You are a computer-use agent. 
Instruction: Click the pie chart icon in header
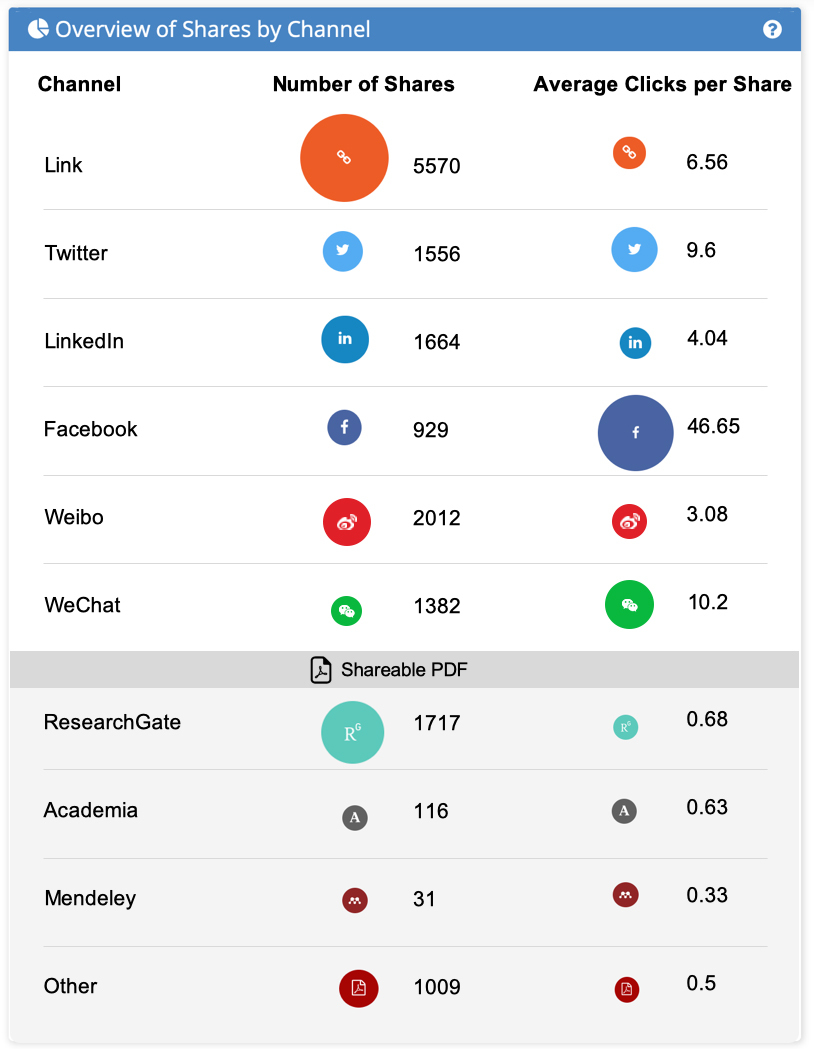coord(38,29)
